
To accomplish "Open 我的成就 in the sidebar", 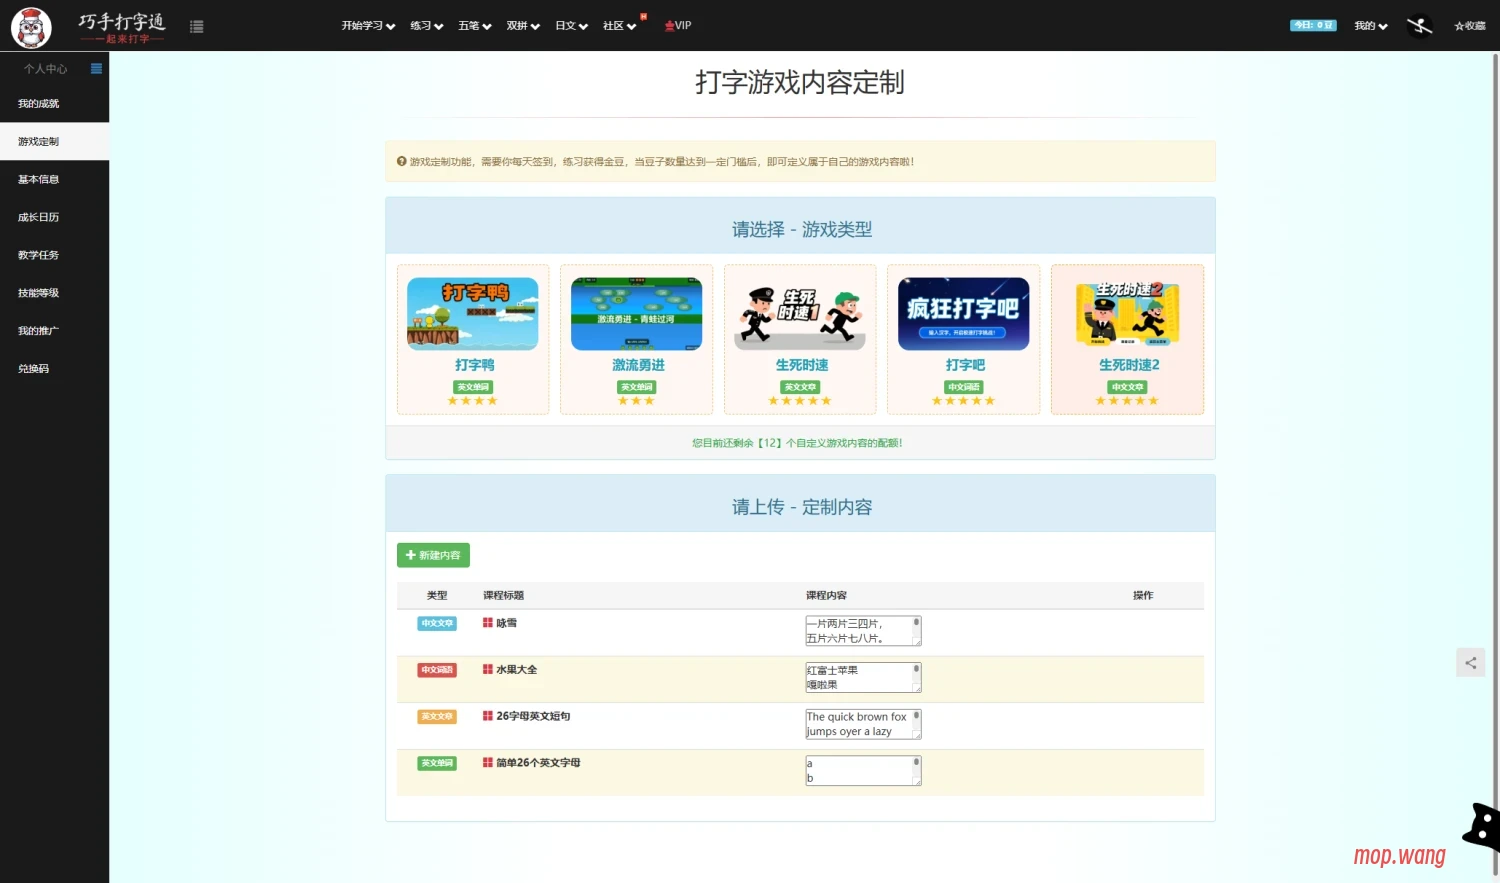I will point(39,104).
